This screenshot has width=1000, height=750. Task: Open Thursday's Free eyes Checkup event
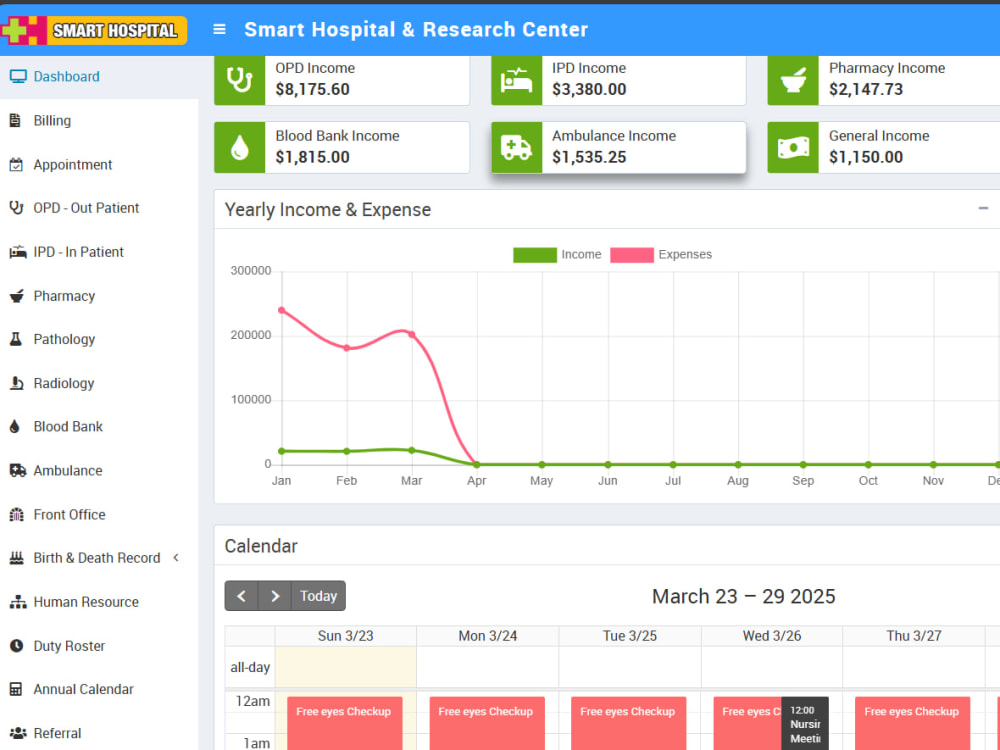point(913,723)
